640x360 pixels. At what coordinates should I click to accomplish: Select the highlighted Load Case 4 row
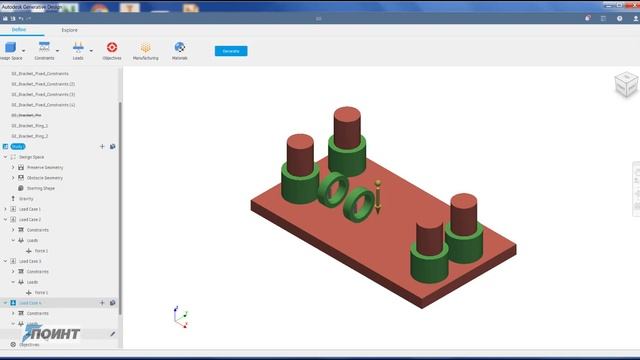60,303
